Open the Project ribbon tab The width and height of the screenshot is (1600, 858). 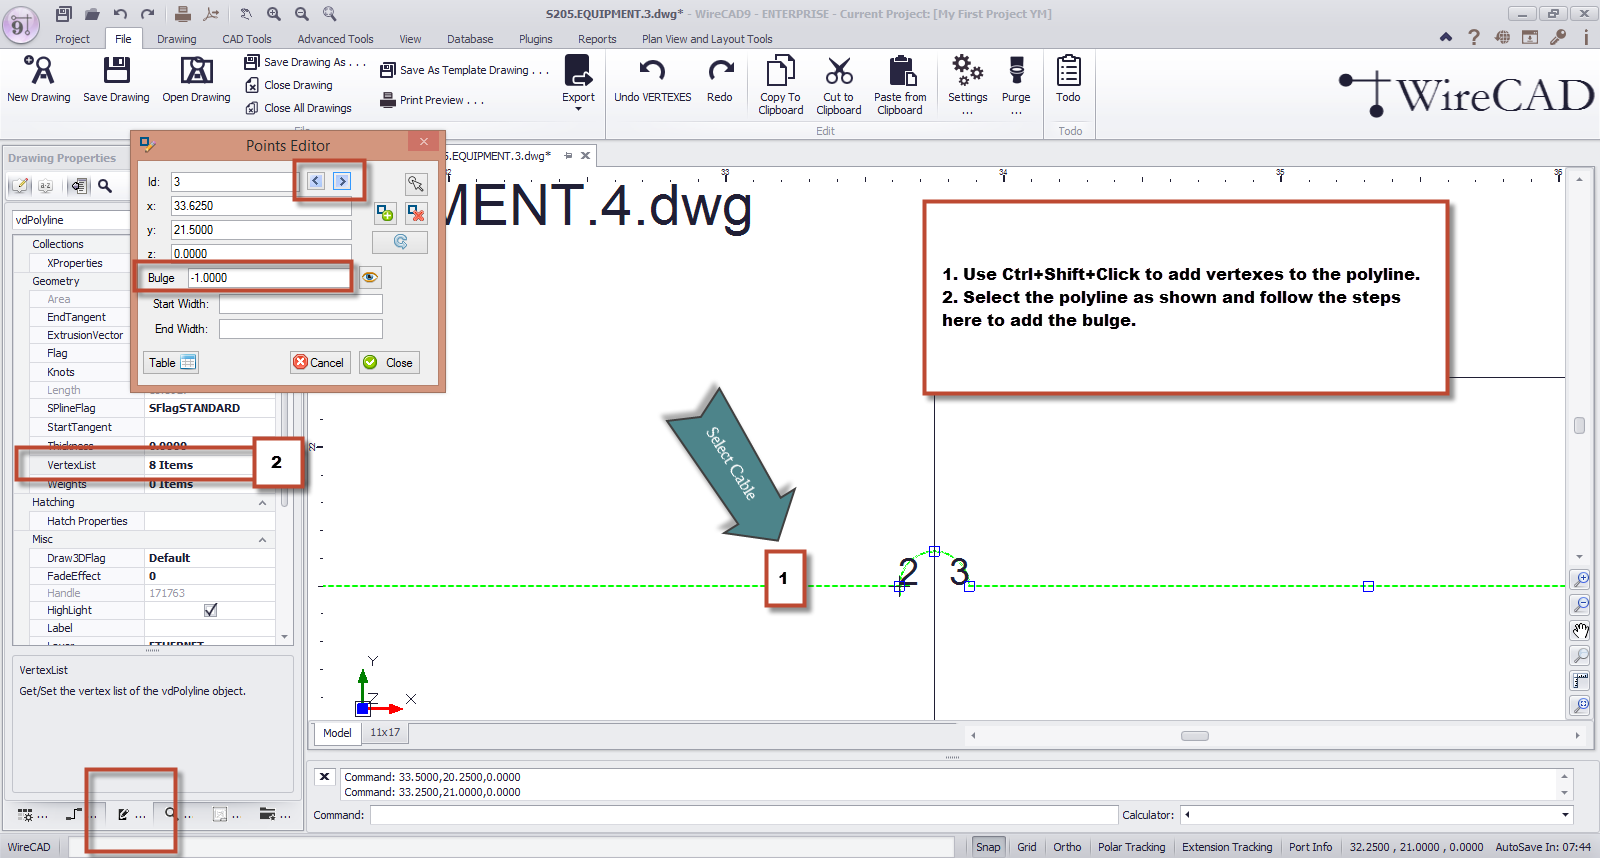coord(72,39)
